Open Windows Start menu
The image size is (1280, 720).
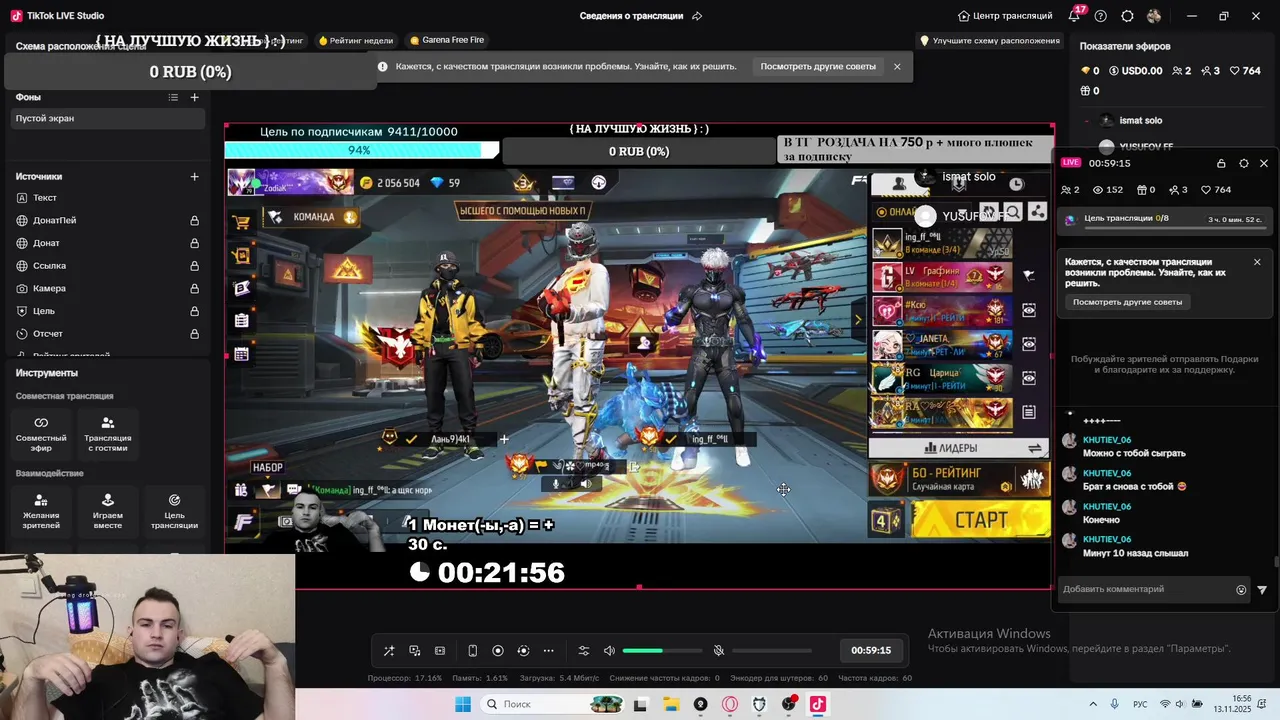click(463, 704)
